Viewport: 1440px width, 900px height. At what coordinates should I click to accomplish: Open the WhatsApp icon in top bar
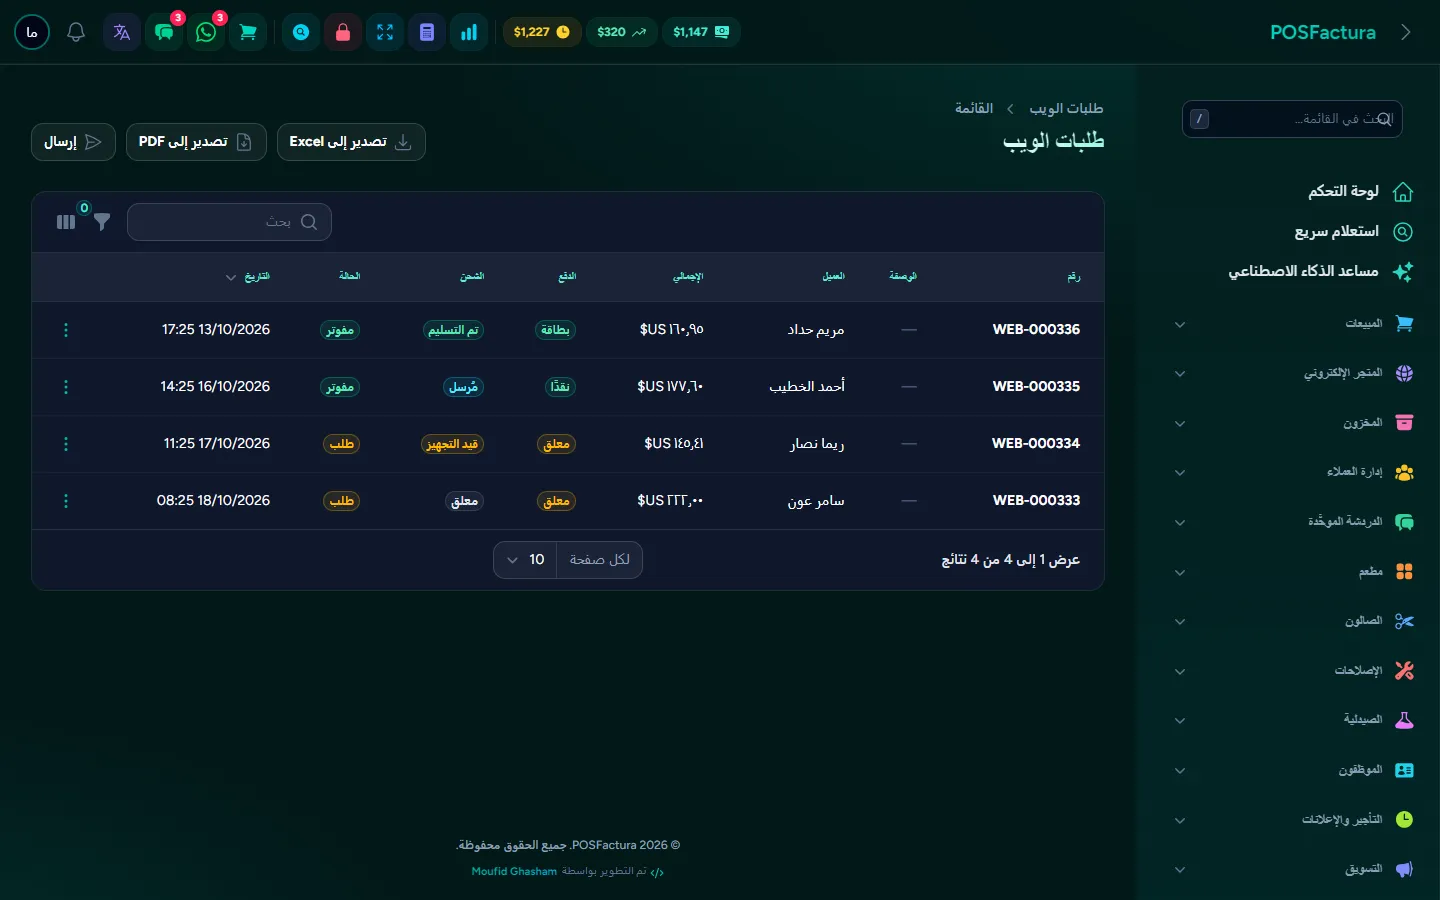coord(207,32)
